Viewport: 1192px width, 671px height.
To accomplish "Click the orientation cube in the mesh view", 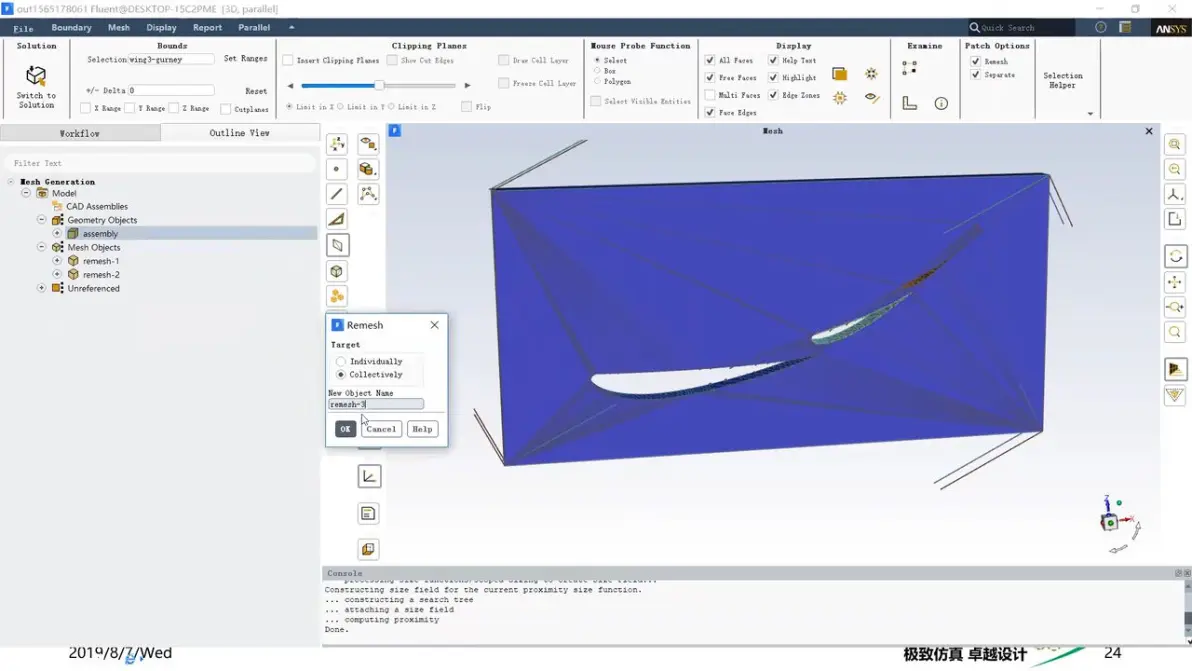I will tap(1110, 522).
